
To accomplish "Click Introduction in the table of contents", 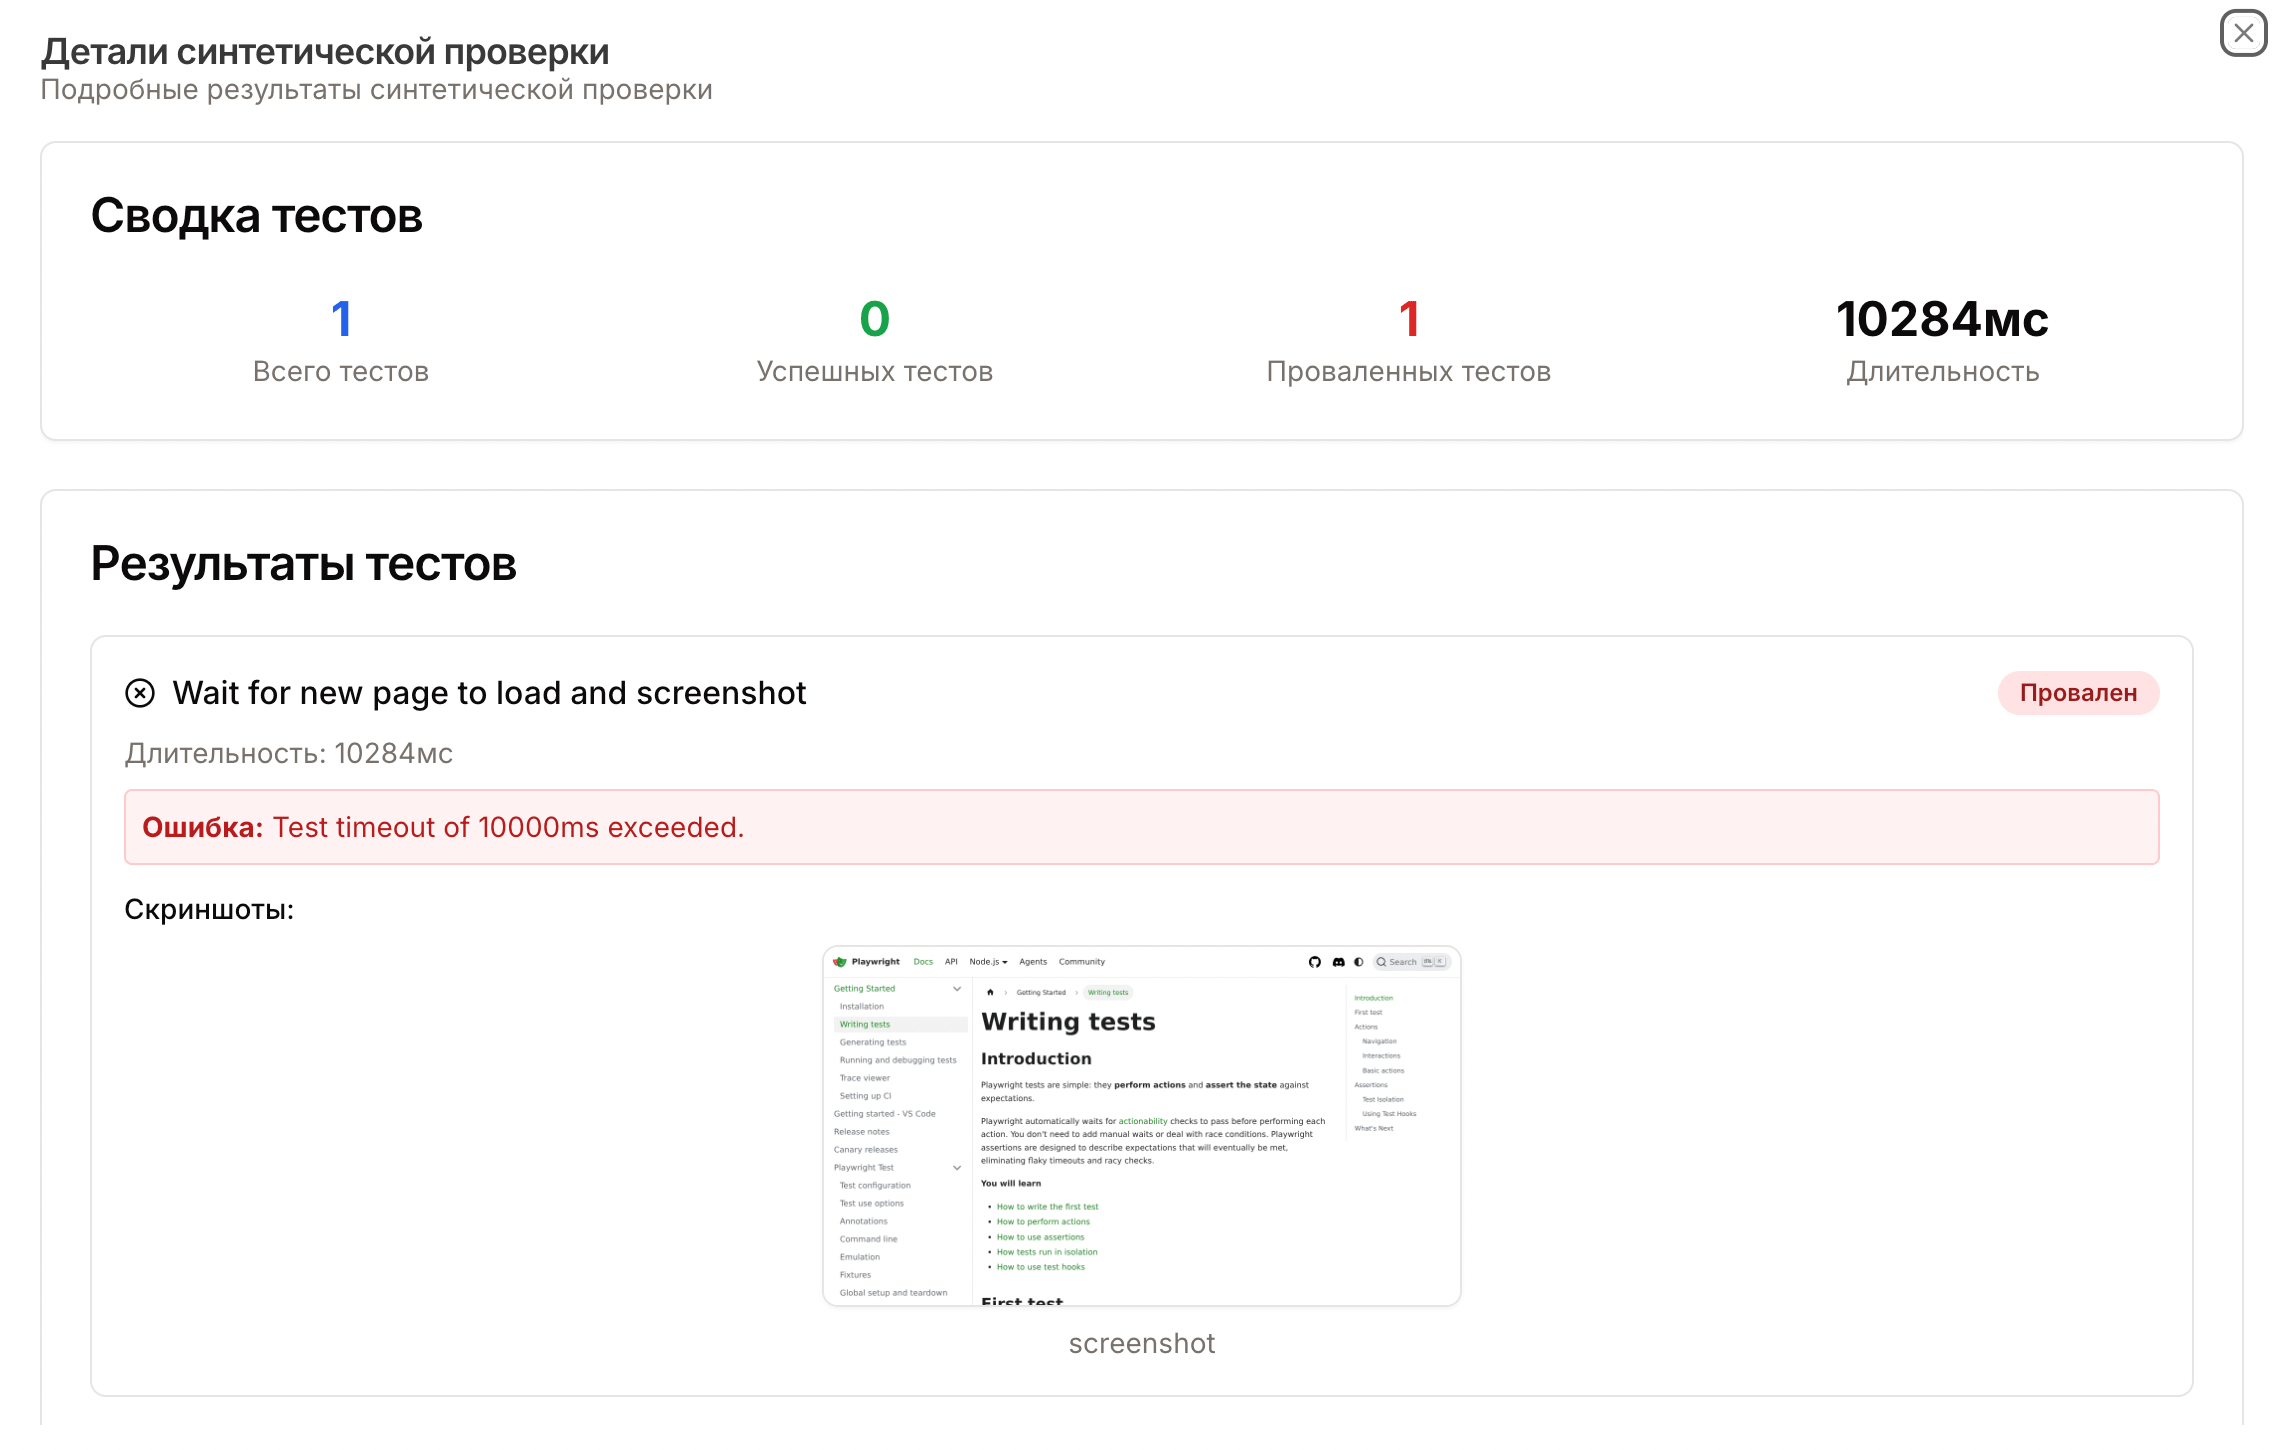I will pyautogui.click(x=1372, y=997).
